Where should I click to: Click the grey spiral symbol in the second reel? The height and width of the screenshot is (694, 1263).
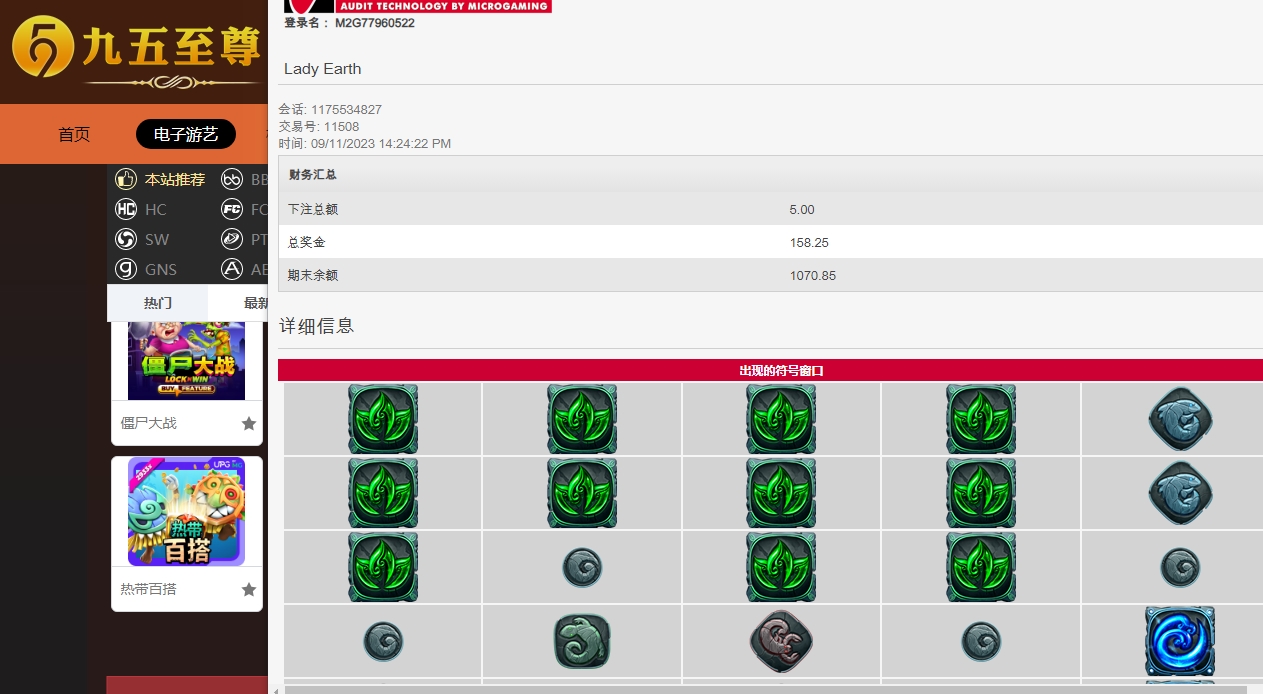pyautogui.click(x=582, y=567)
